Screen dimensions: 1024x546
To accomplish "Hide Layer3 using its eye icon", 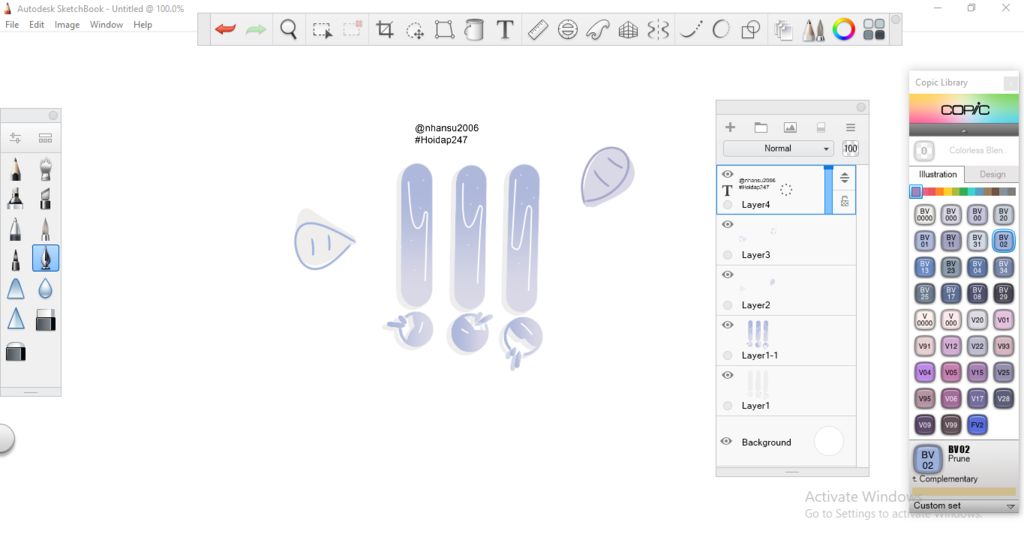I will [728, 224].
